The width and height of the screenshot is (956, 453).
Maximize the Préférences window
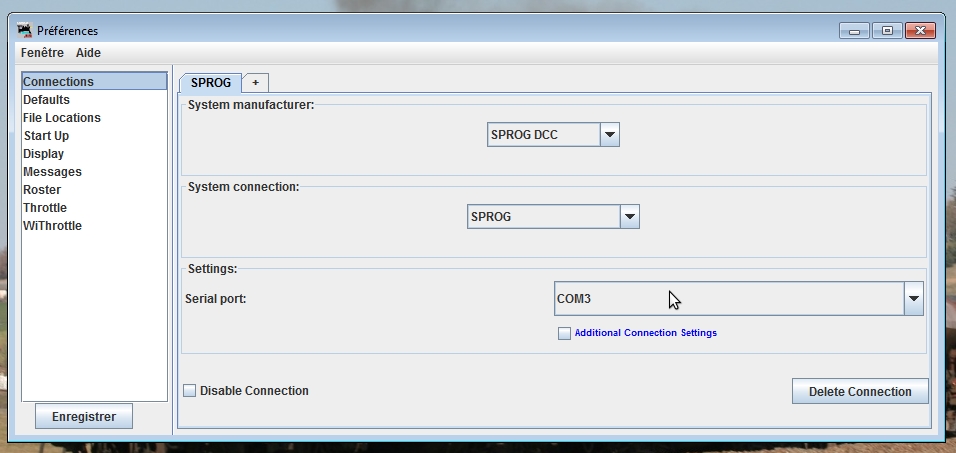click(887, 30)
